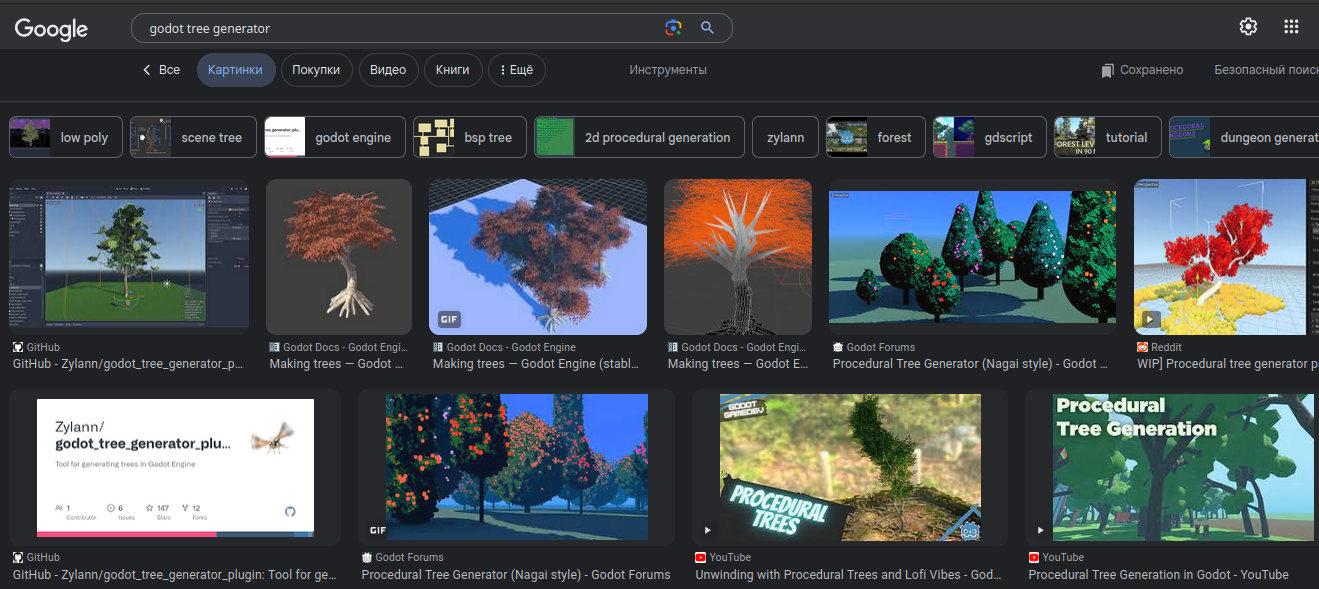Open the Procedural Trees lofi video thumbnail
This screenshot has height=589, width=1319.
click(x=850, y=468)
